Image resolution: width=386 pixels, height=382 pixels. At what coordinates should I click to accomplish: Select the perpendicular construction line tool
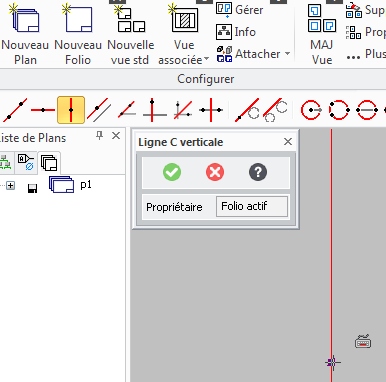click(x=155, y=110)
